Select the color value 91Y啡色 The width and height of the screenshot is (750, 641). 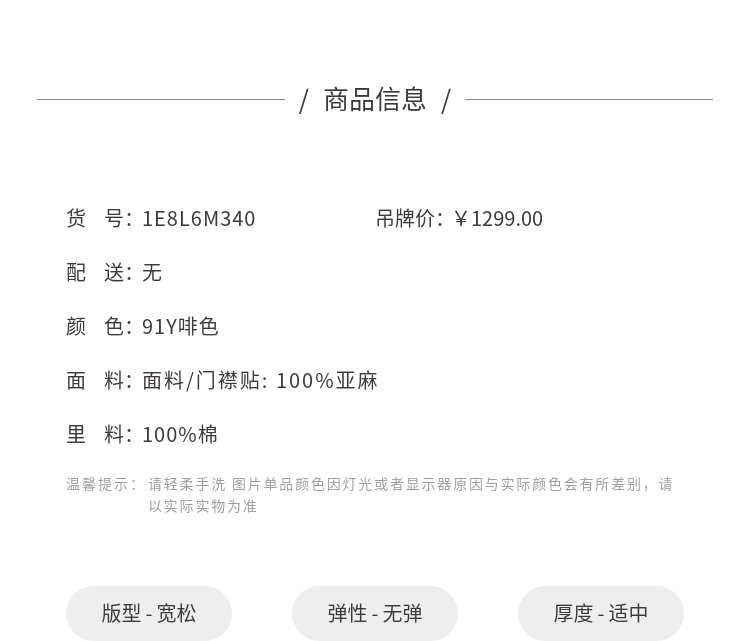tap(180, 327)
